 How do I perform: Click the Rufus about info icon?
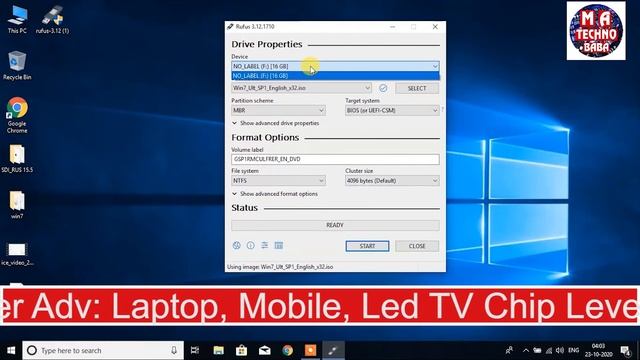[251, 245]
